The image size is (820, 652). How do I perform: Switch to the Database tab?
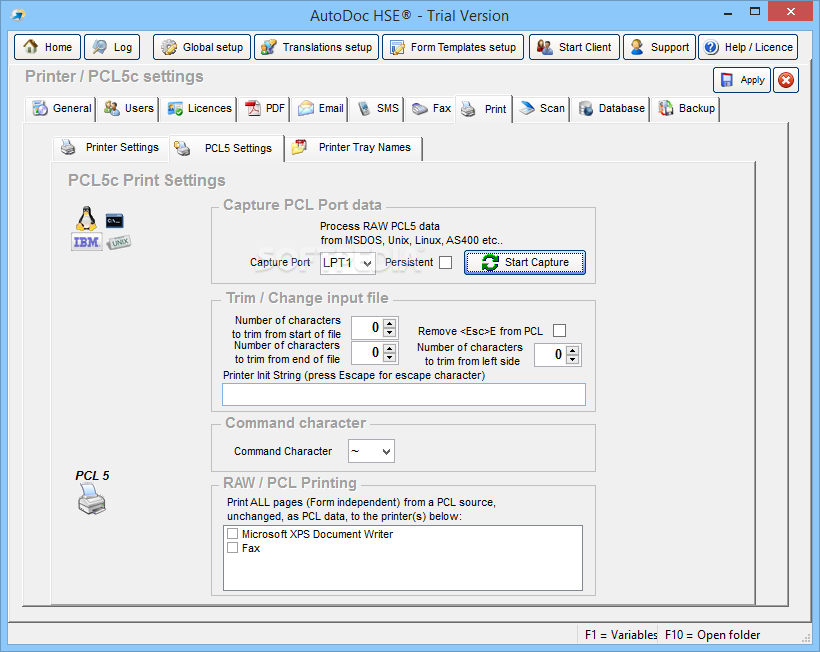(611, 109)
